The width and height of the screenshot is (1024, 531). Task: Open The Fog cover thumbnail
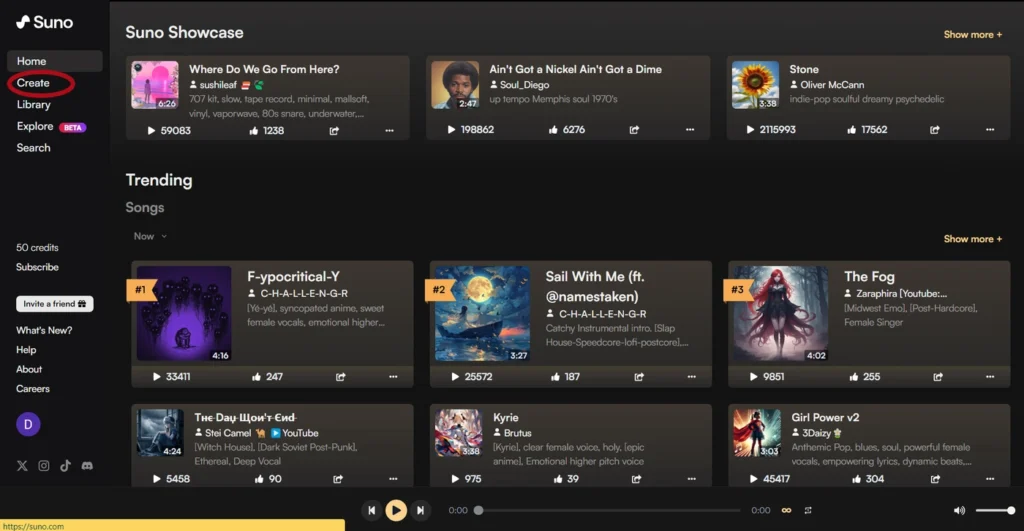pos(781,314)
